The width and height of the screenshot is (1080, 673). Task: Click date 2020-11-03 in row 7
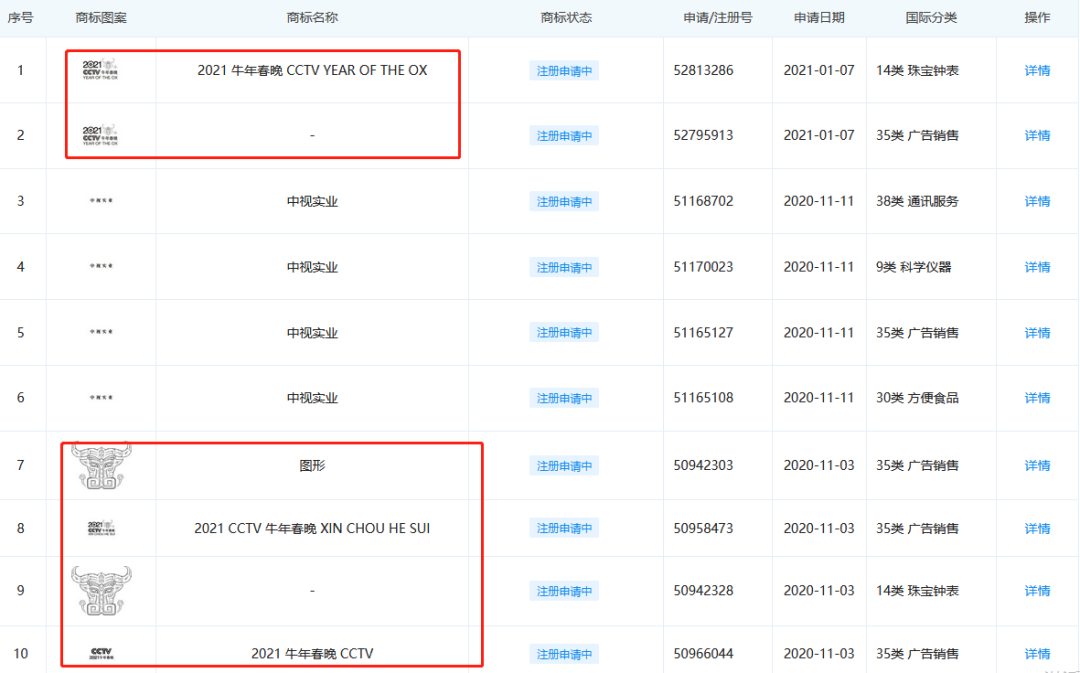coord(819,466)
